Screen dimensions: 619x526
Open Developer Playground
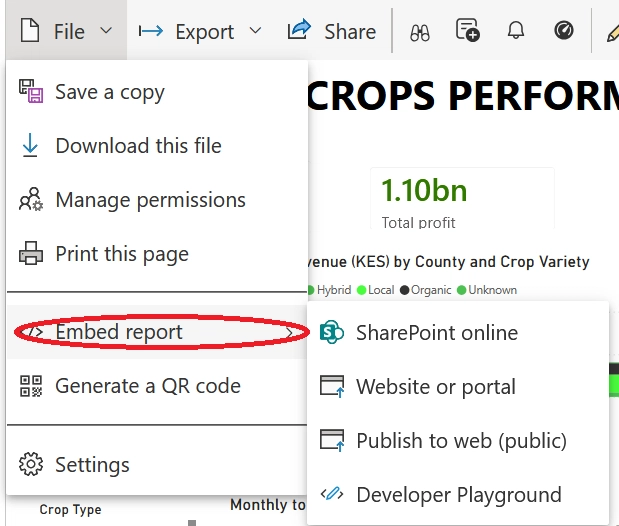tap(458, 495)
